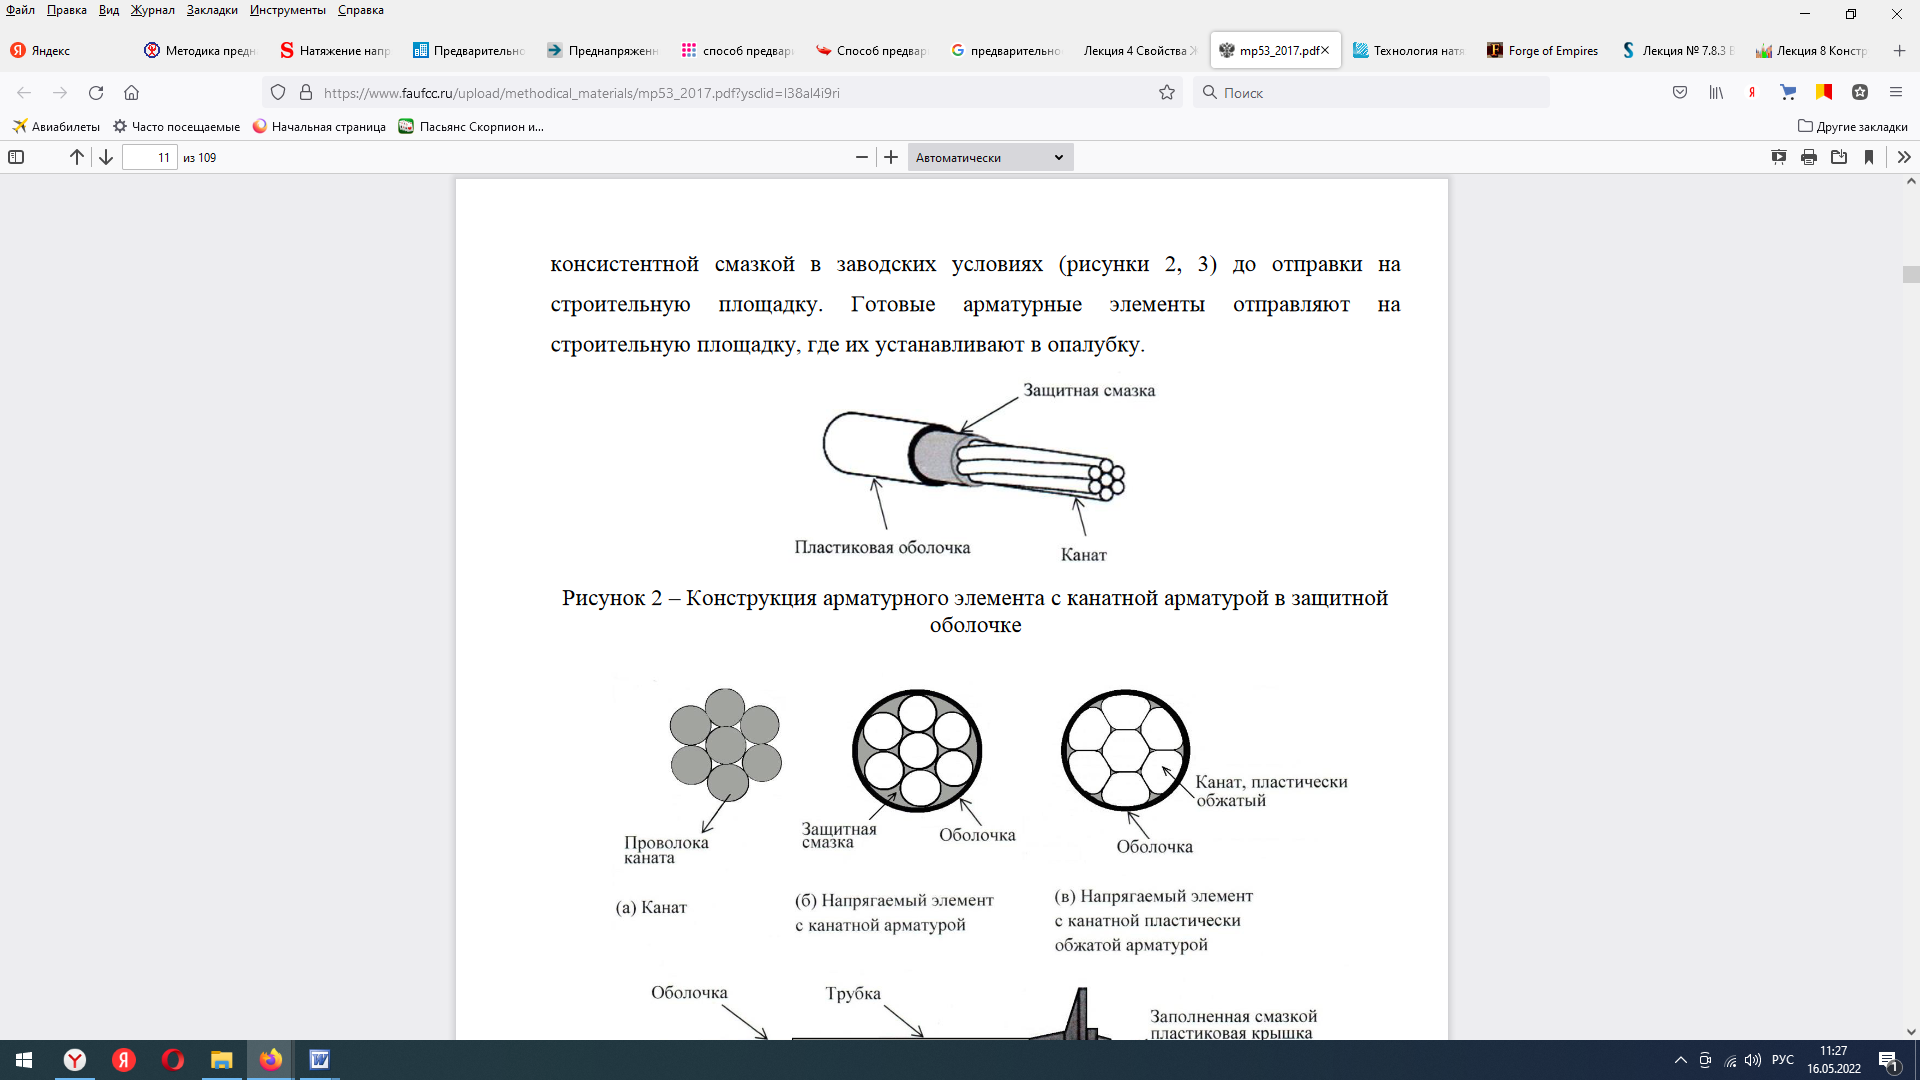Zoom out the PDF with minus button
1920x1080 pixels.
[x=862, y=157]
